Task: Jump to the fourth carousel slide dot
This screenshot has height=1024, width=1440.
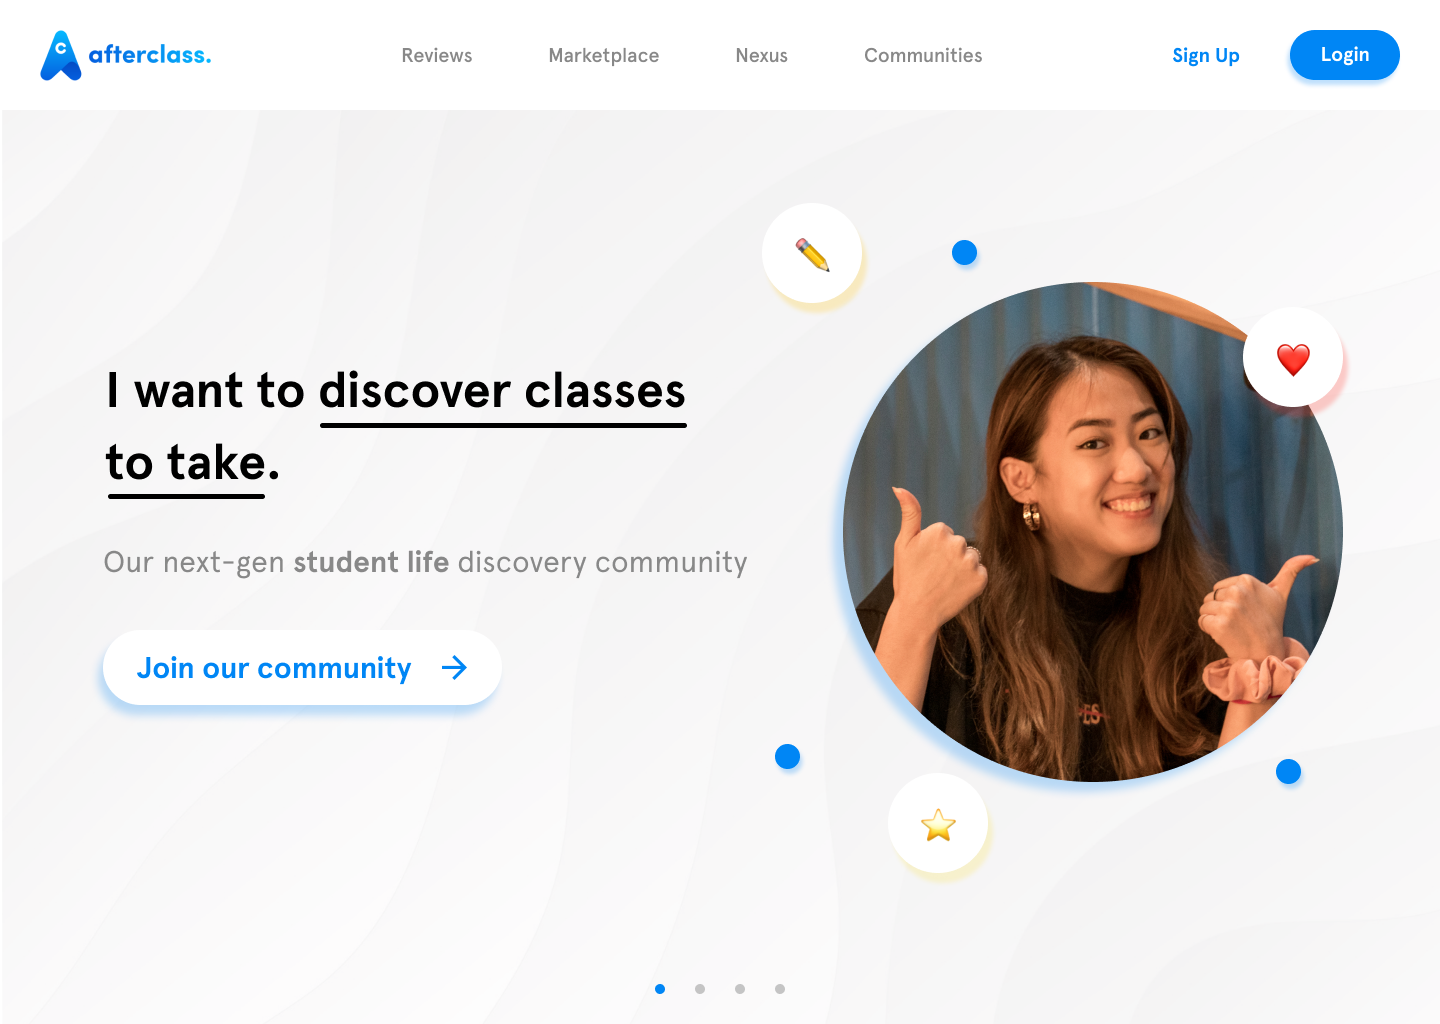Action: (780, 989)
